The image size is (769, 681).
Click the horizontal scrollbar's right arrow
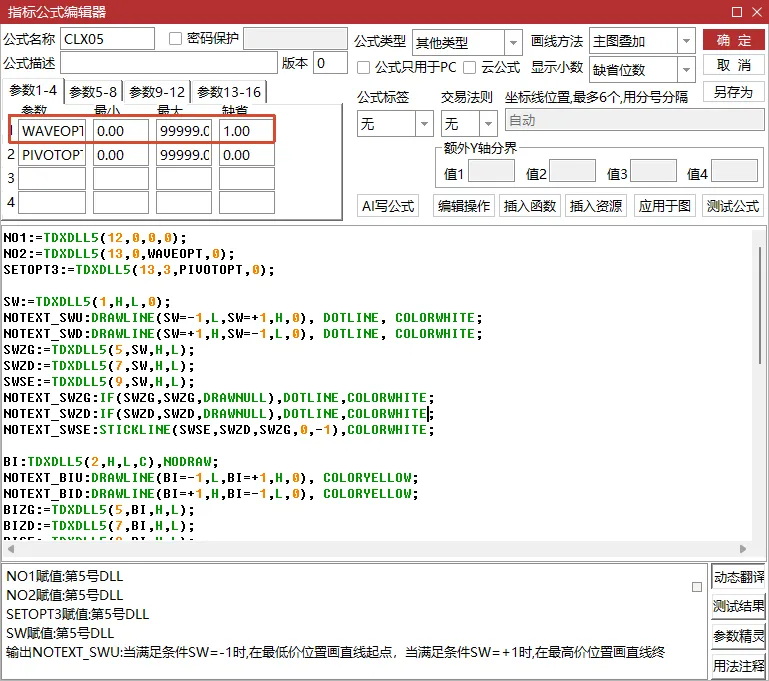click(743, 549)
